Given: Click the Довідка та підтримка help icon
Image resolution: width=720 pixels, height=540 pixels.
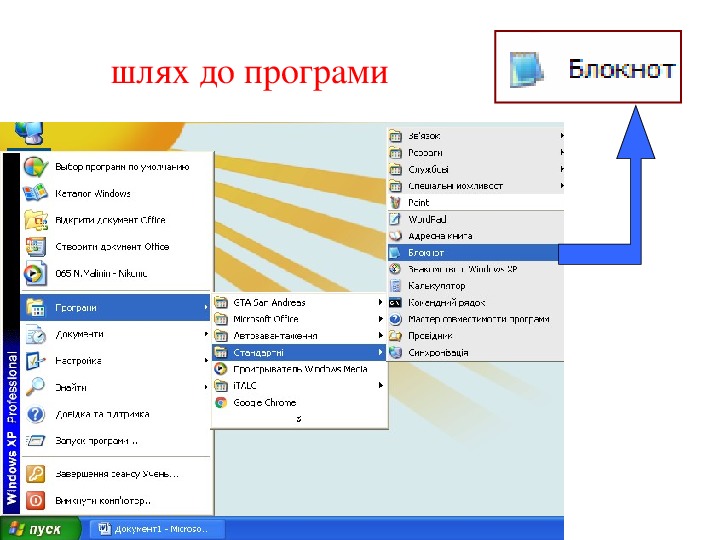Looking at the screenshot, I should [35, 414].
